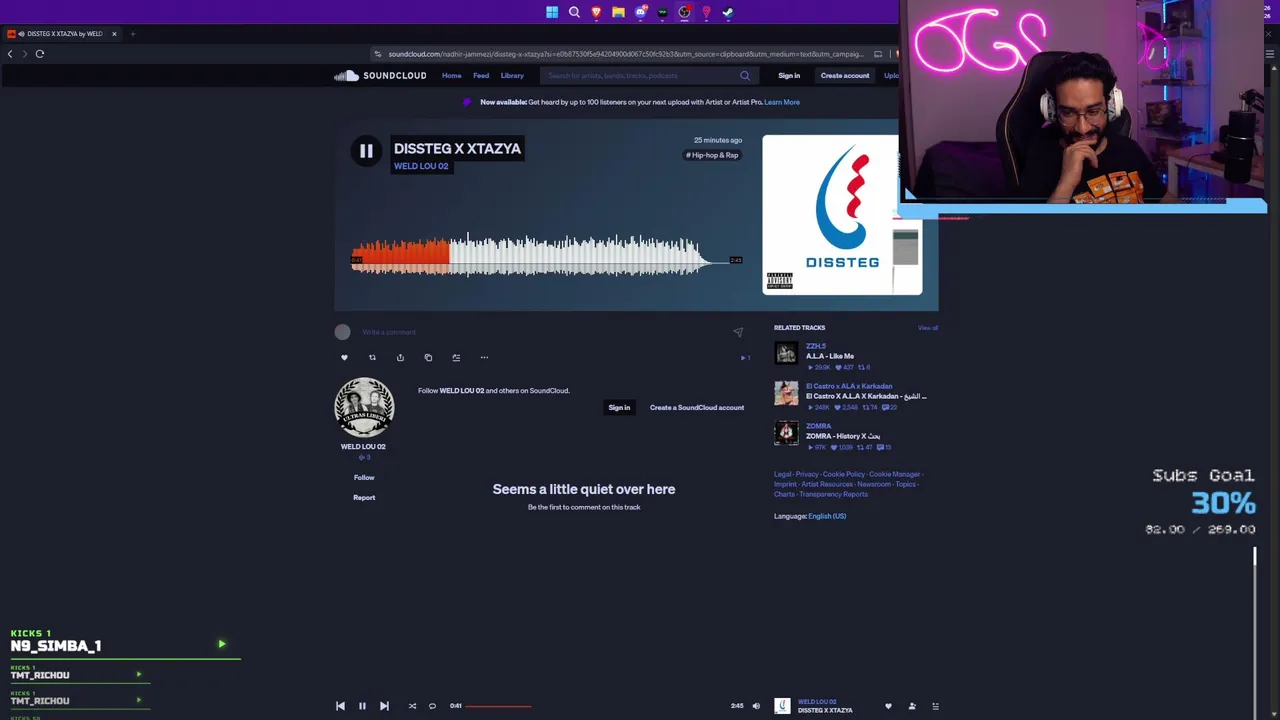Pause playback in bottom player bar
Screen dimensions: 1280x720
pos(362,706)
